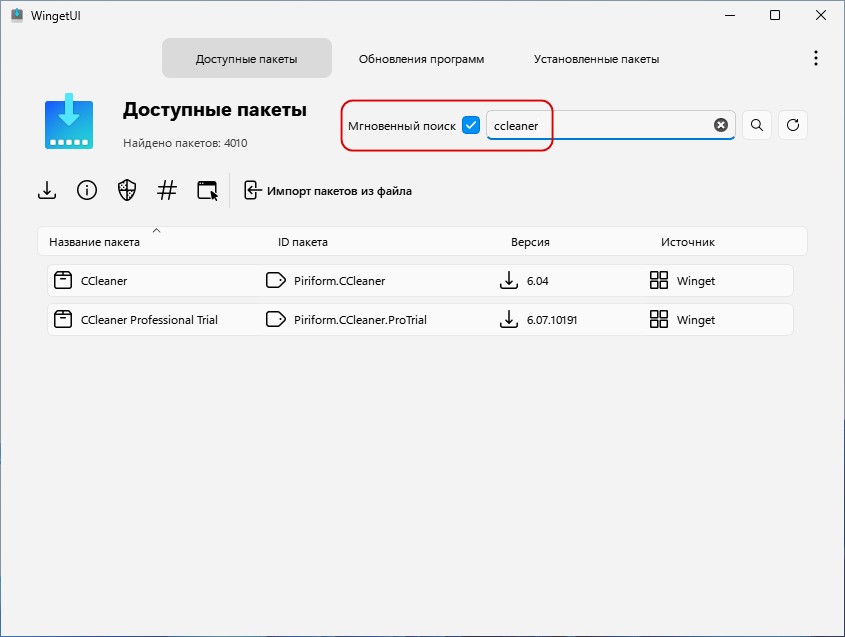Screen dimensions: 845x637
Task: Click the Winget source text in CCleaner row
Action: (x=696, y=281)
